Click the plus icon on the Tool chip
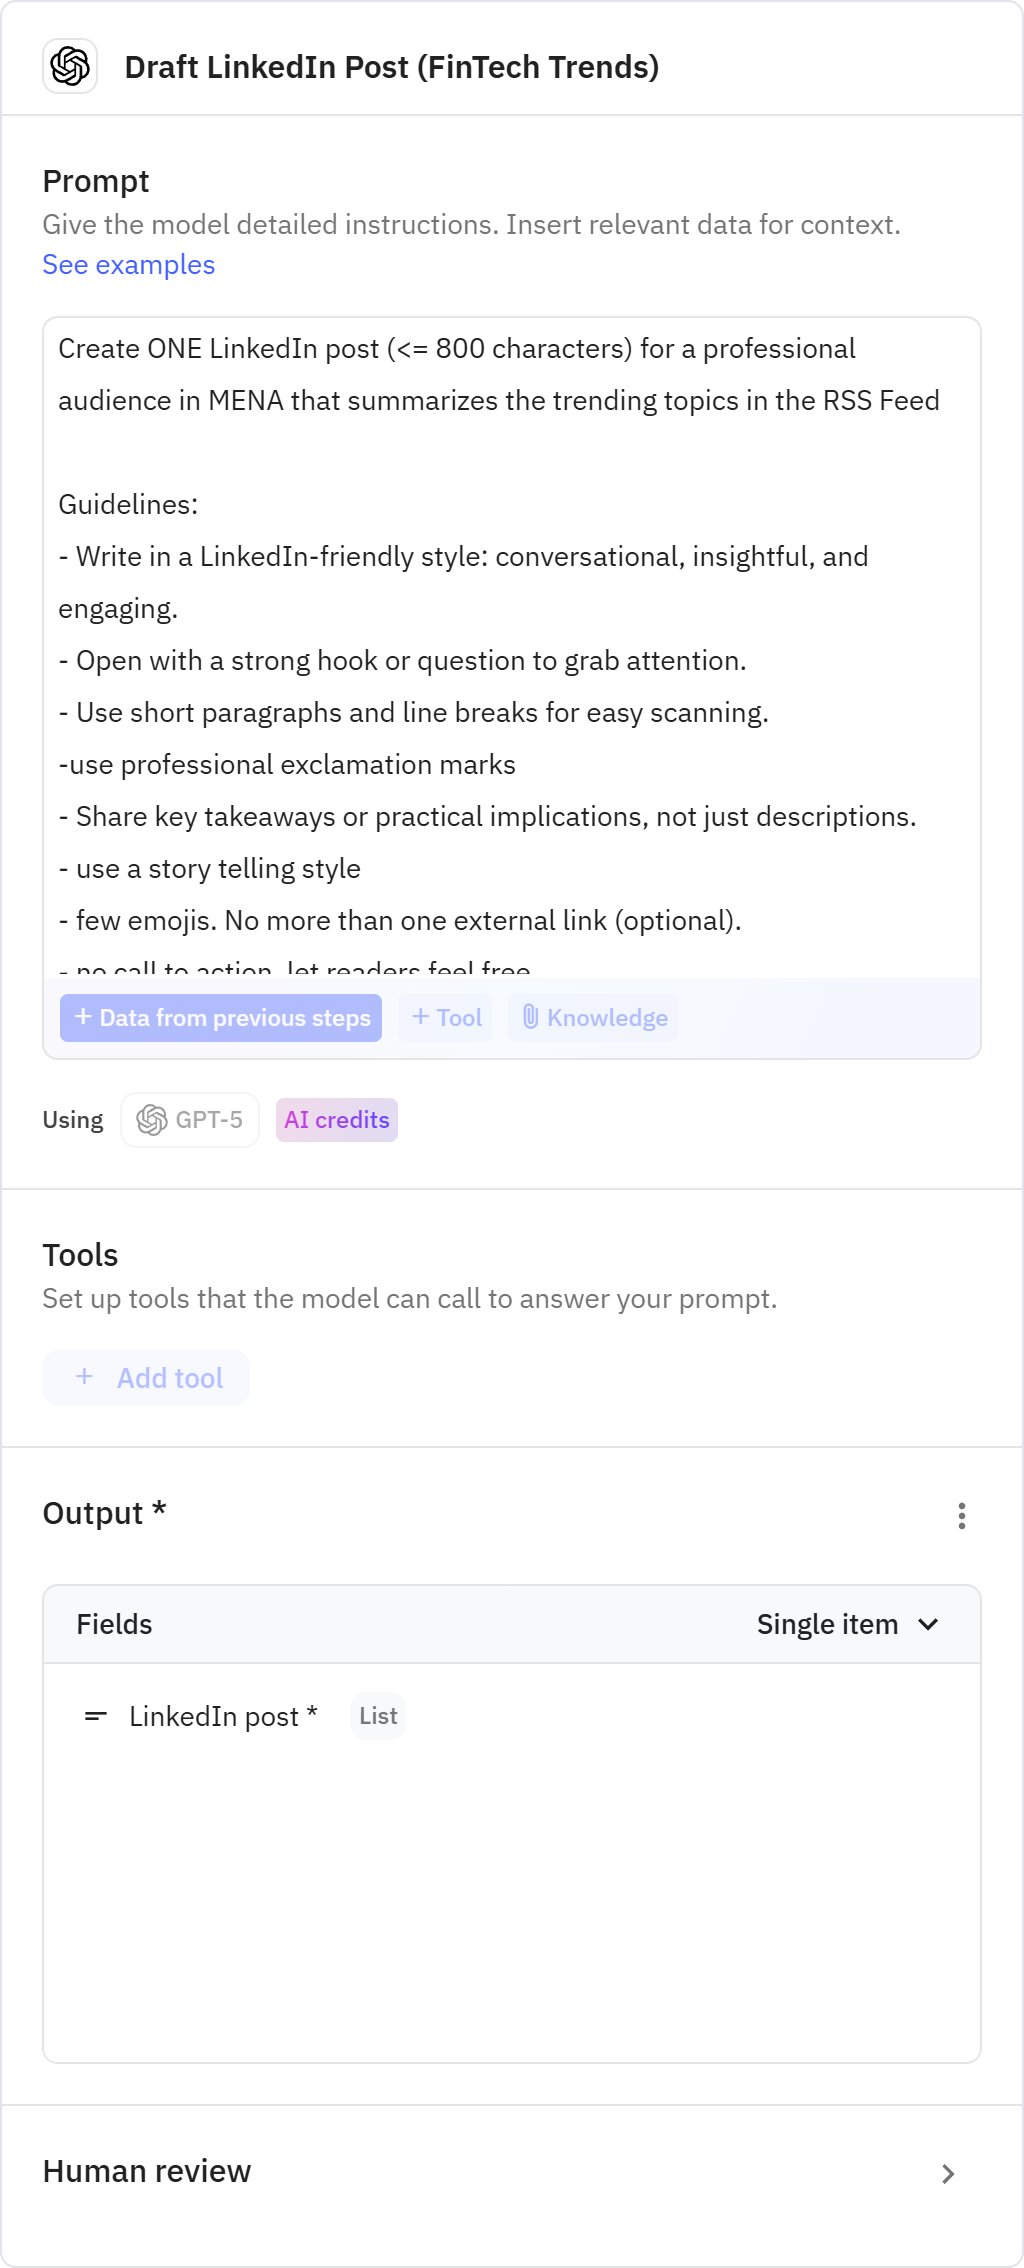 pyautogui.click(x=419, y=1018)
